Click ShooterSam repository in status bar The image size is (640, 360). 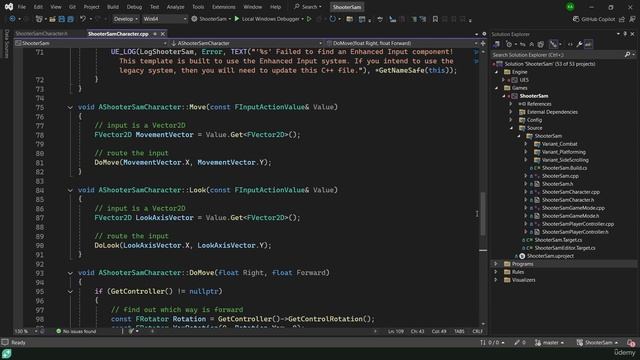[x=598, y=342]
